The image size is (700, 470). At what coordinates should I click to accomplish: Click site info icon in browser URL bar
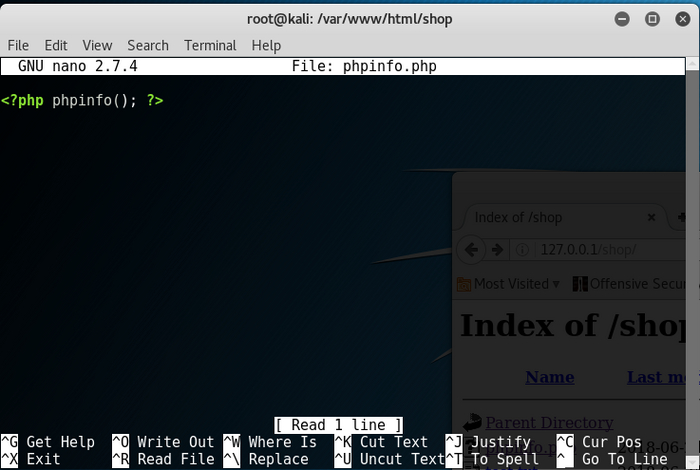click(x=522, y=250)
